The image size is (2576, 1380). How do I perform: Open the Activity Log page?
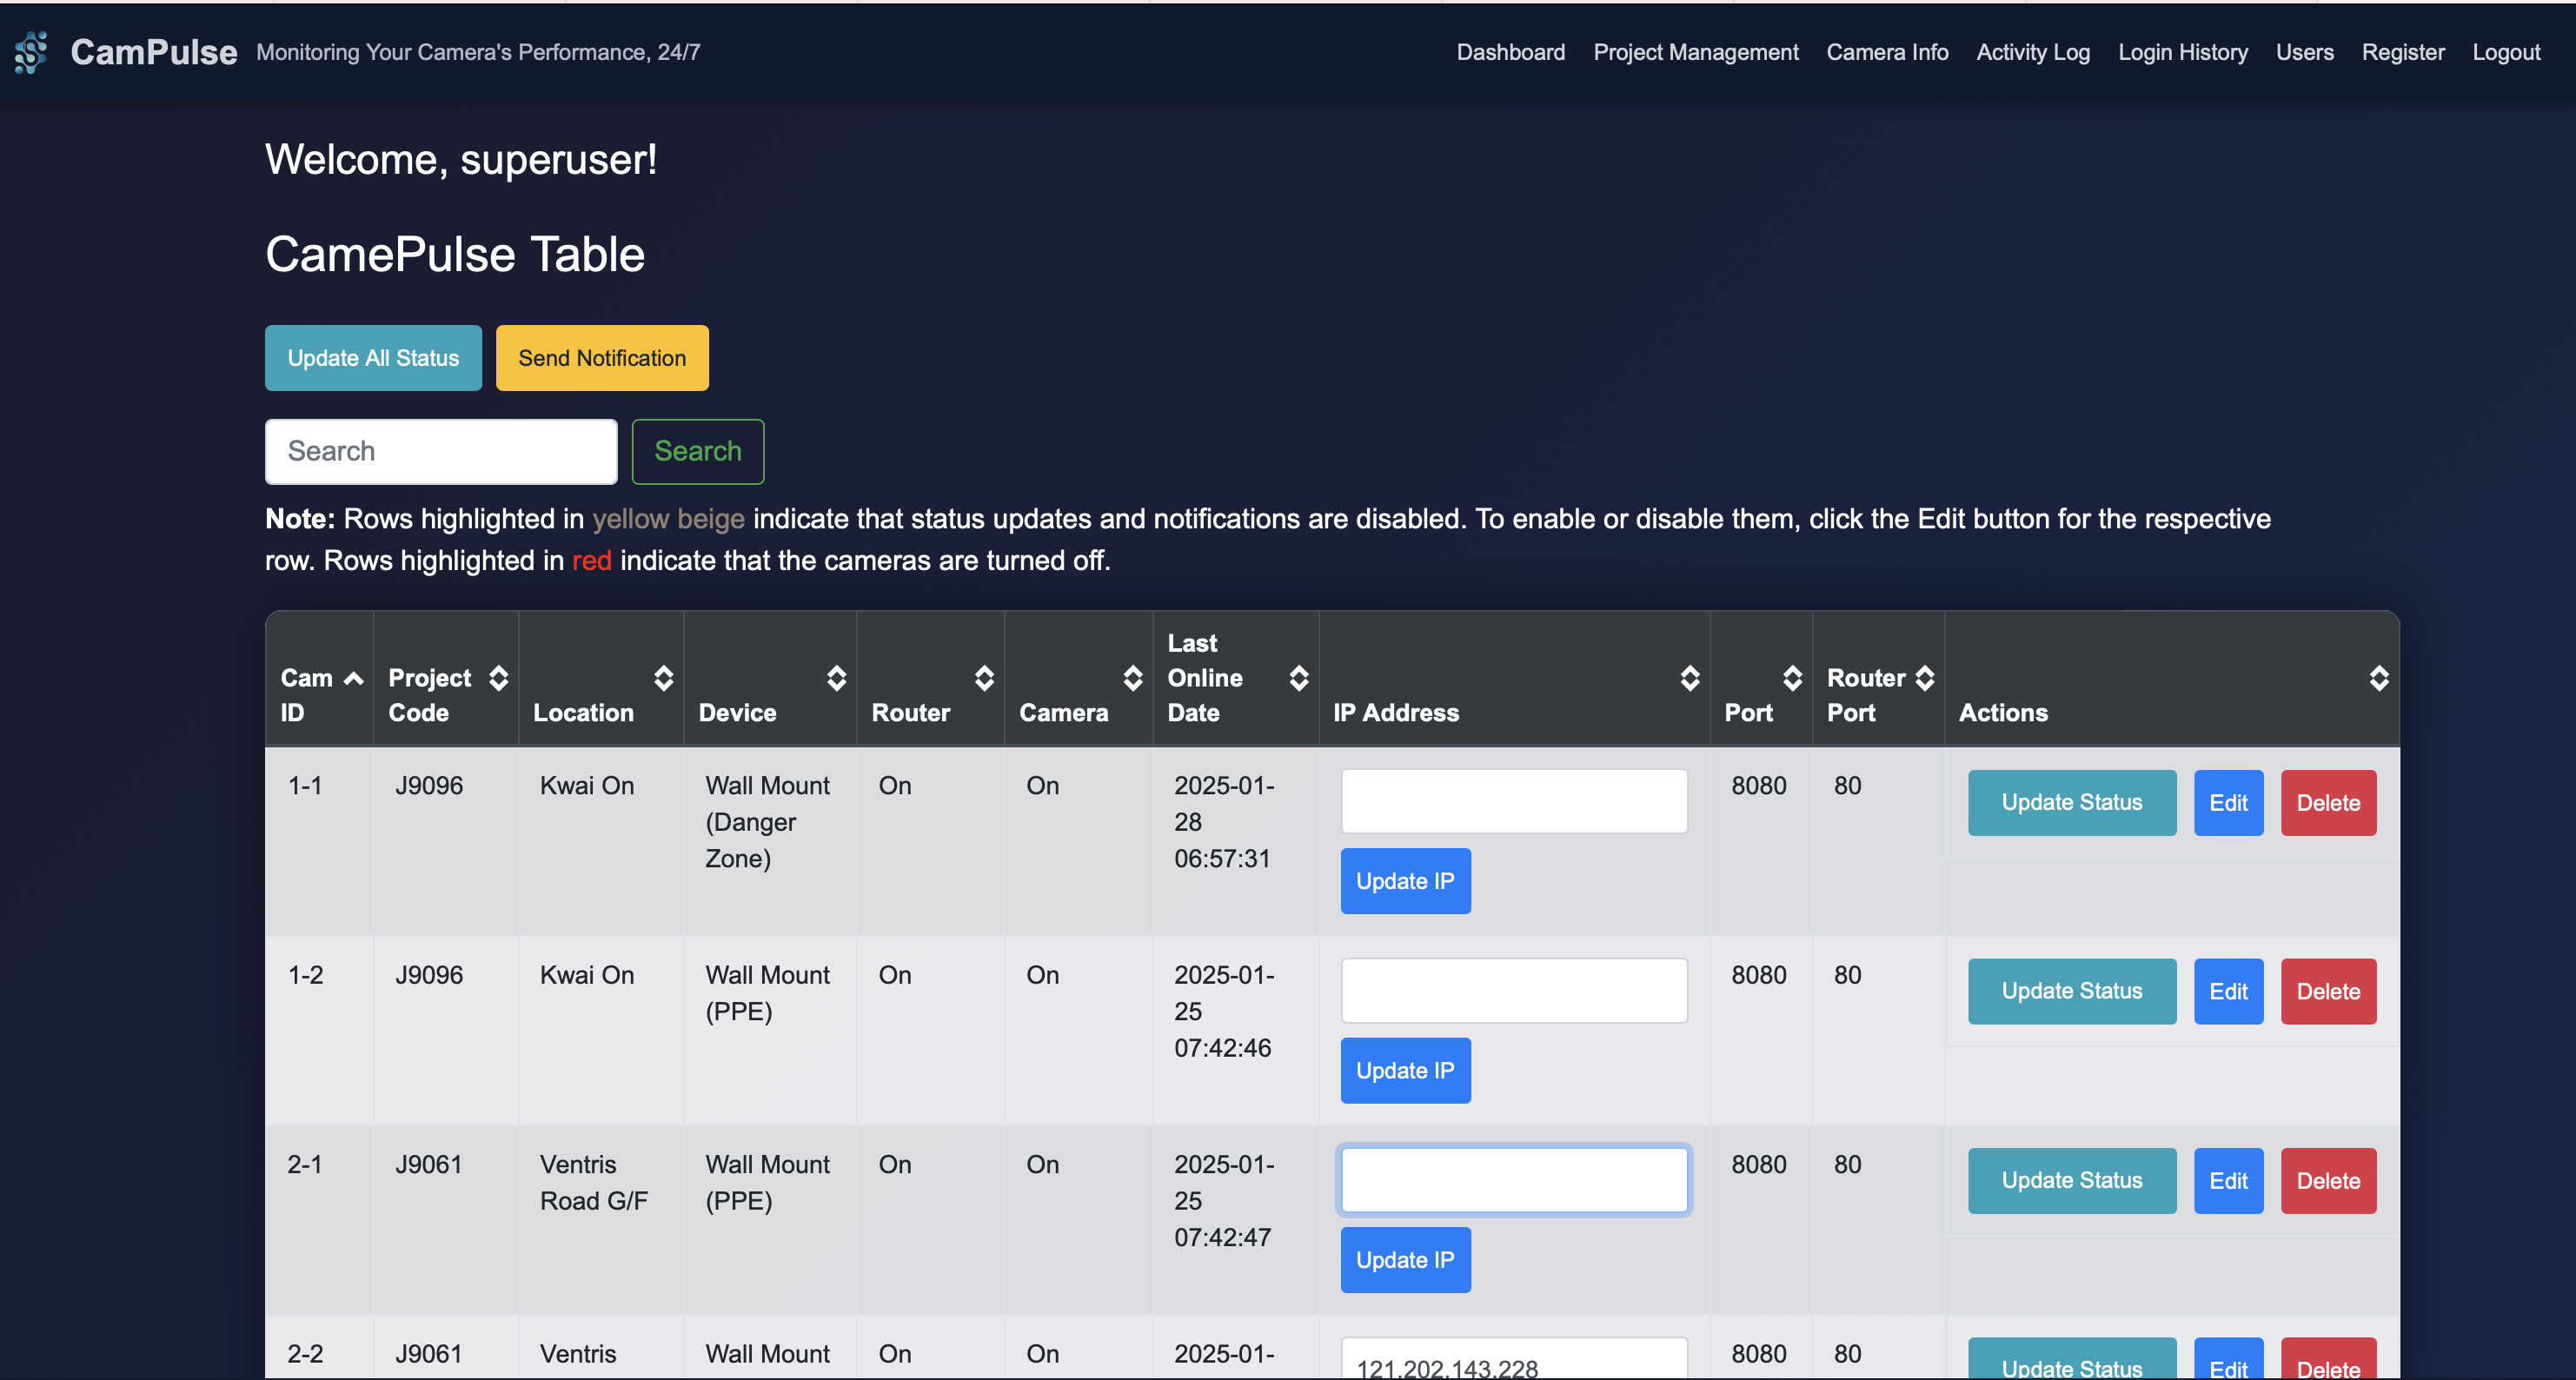tap(2032, 52)
